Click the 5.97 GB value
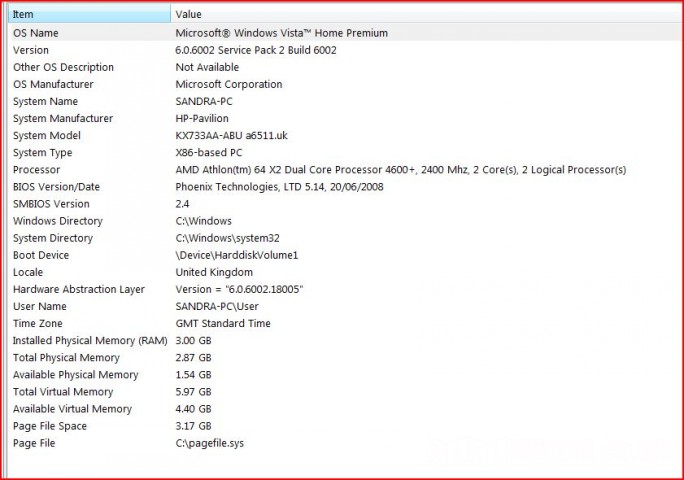Viewport: 684px width, 480px height. tap(193, 391)
